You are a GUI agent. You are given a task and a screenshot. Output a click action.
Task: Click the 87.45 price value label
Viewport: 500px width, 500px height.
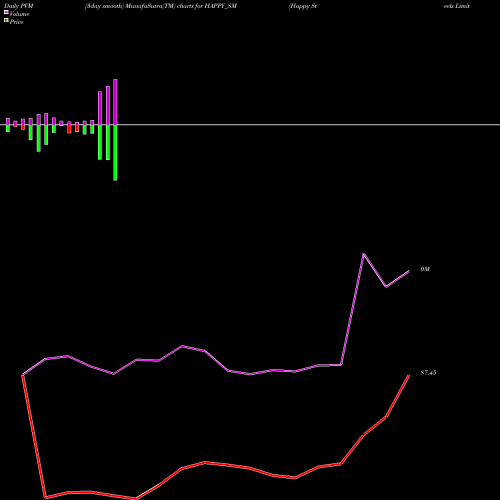coord(428,373)
